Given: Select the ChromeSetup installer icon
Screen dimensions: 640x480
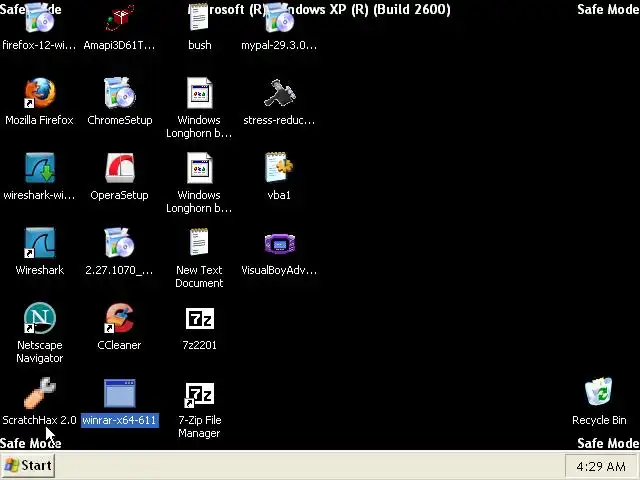Looking at the screenshot, I should [119, 93].
